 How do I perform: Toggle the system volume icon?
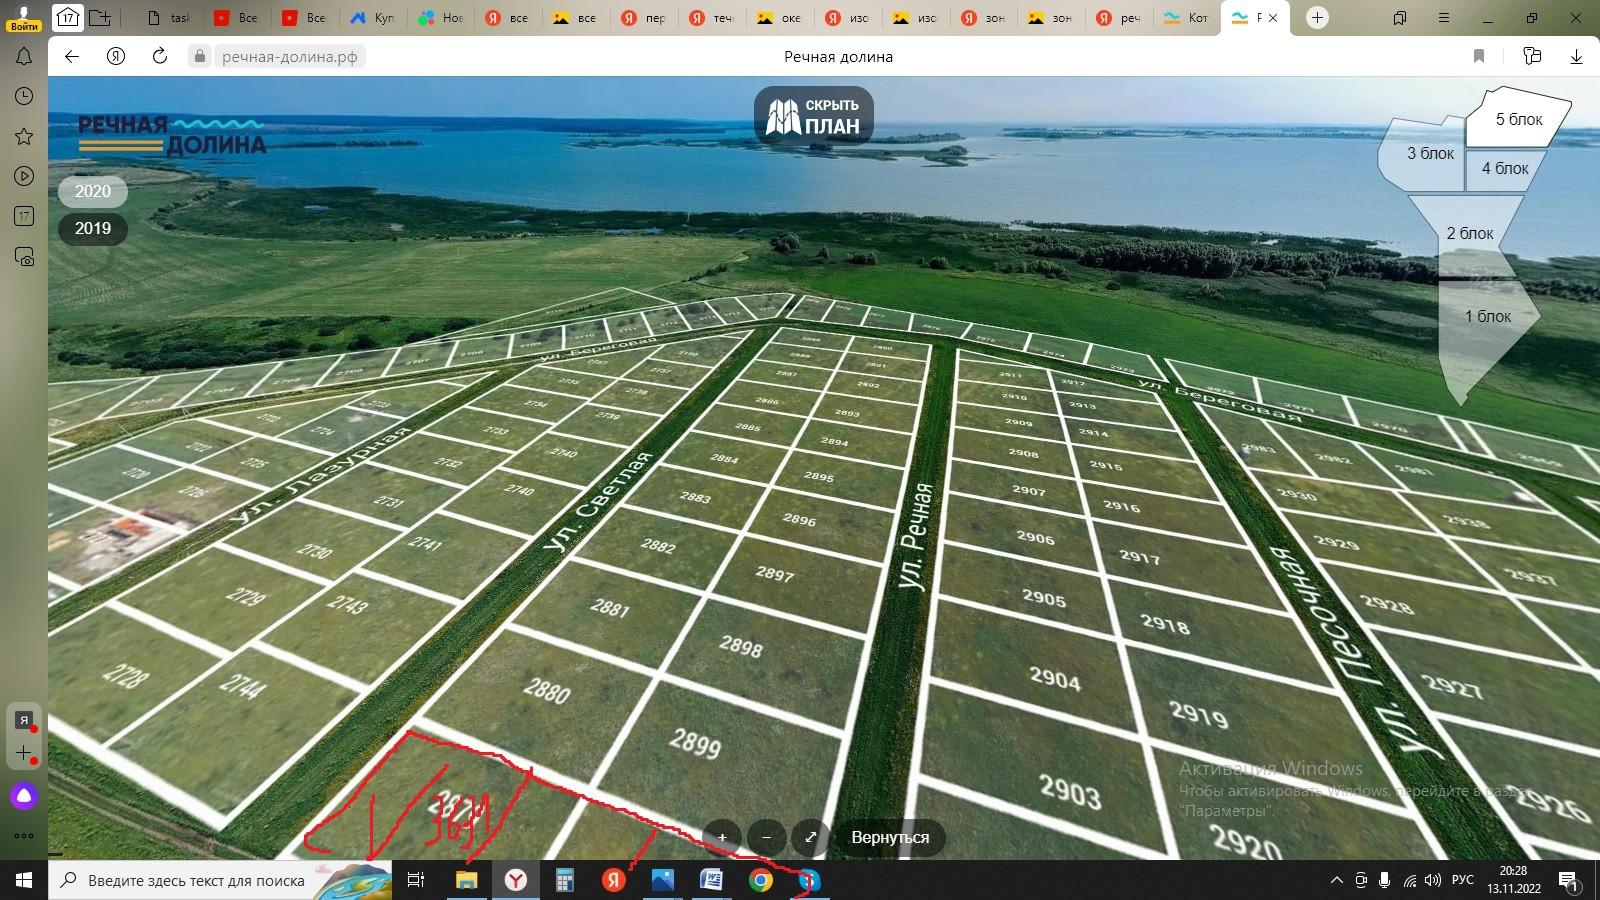(1433, 880)
